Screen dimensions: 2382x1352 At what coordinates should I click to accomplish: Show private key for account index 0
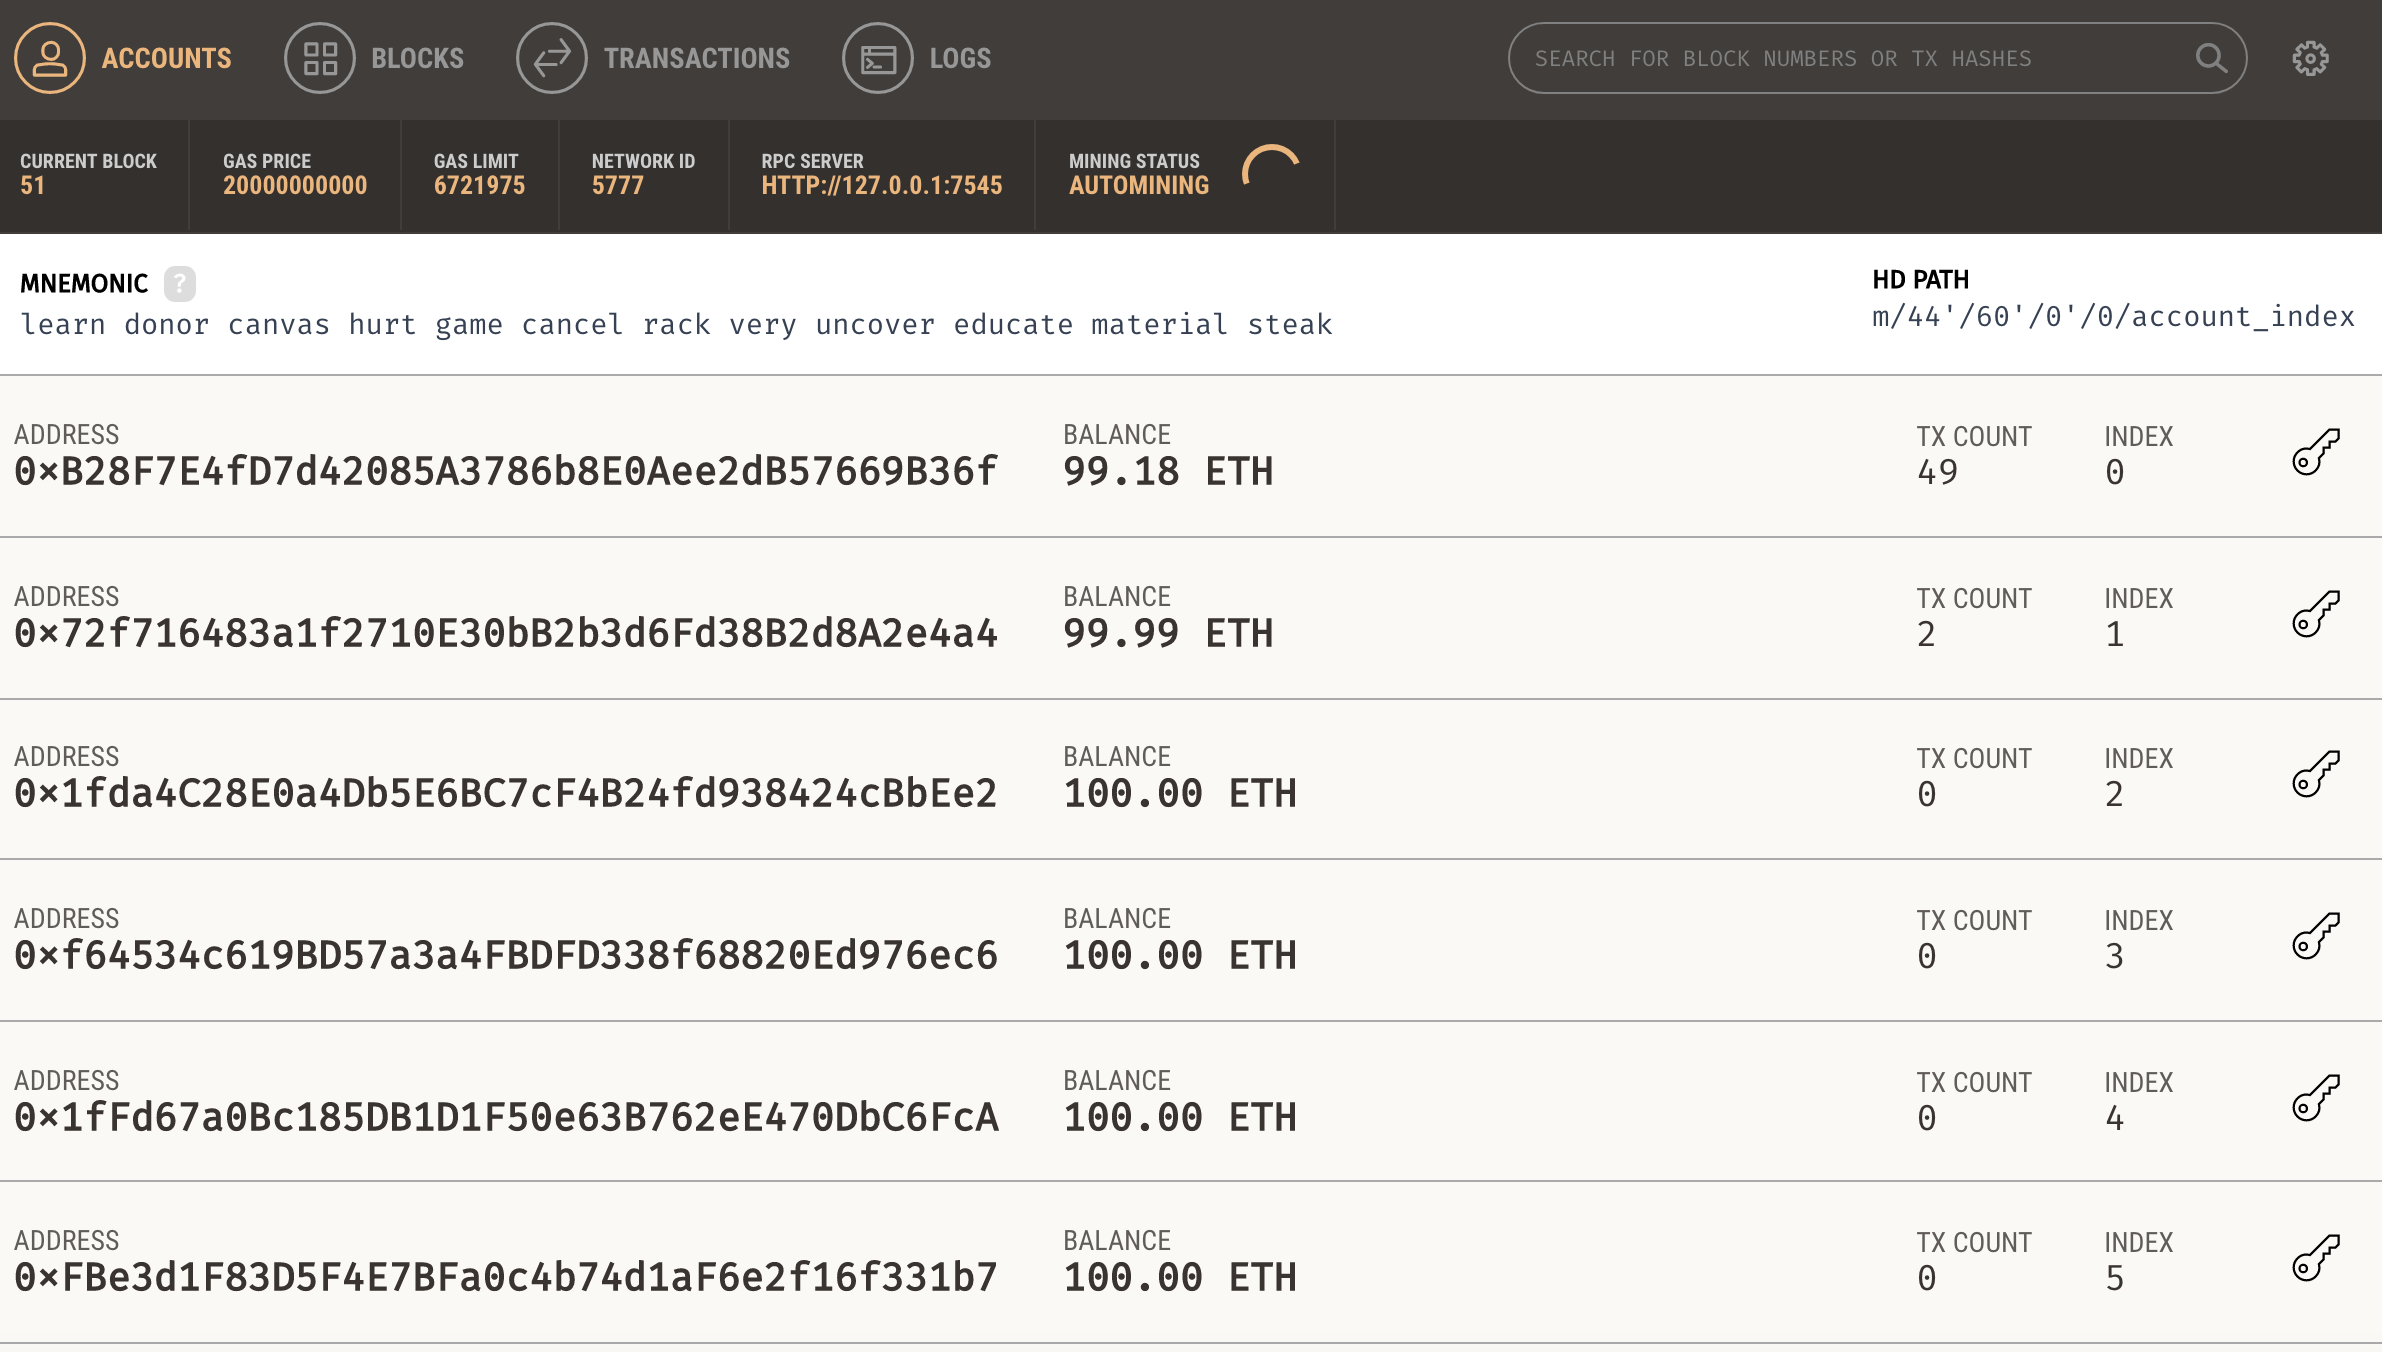coord(2315,452)
